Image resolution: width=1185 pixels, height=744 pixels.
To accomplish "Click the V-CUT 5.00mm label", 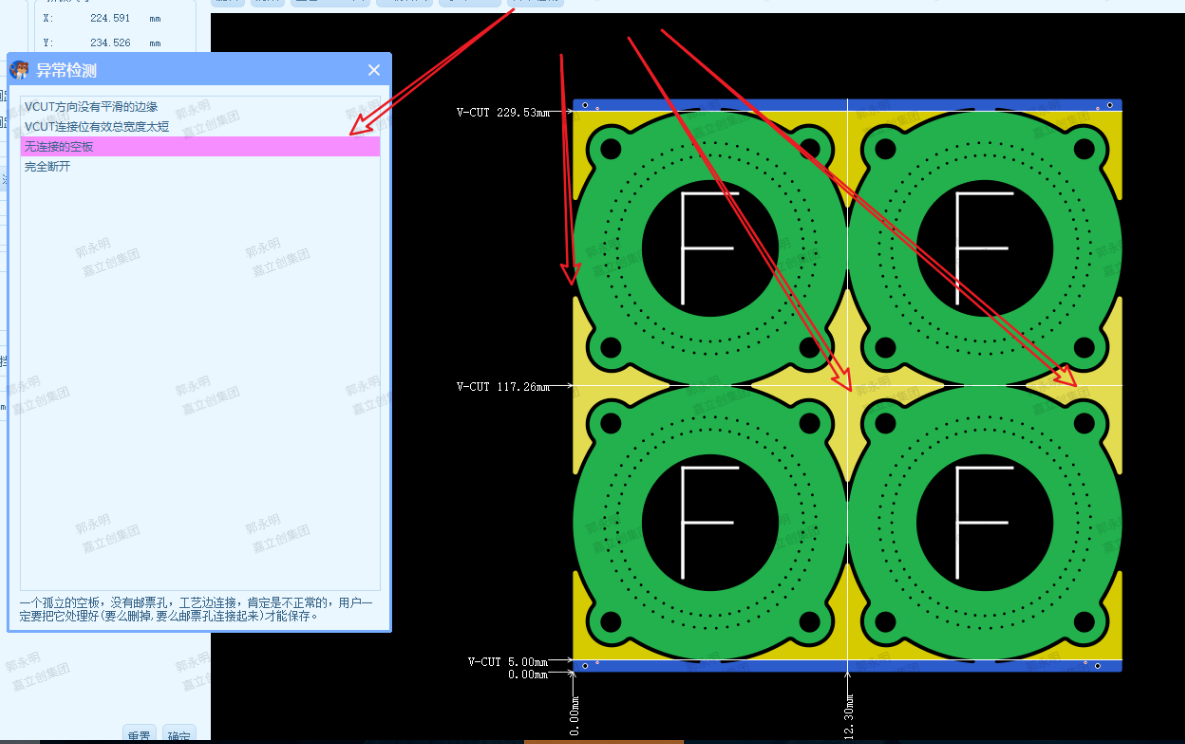I will (508, 662).
